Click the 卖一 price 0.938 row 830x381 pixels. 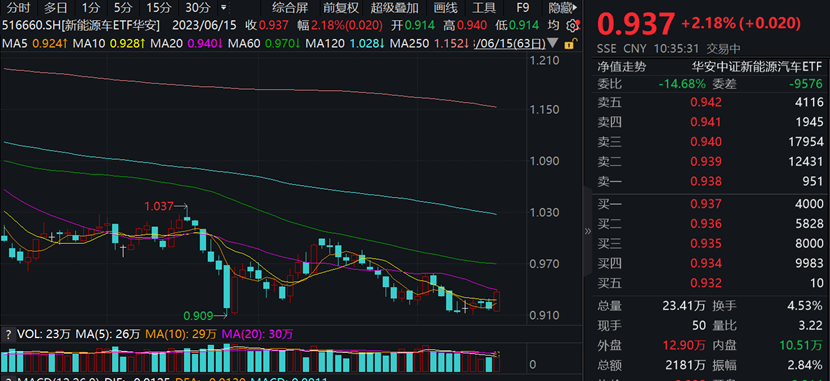tap(710, 182)
